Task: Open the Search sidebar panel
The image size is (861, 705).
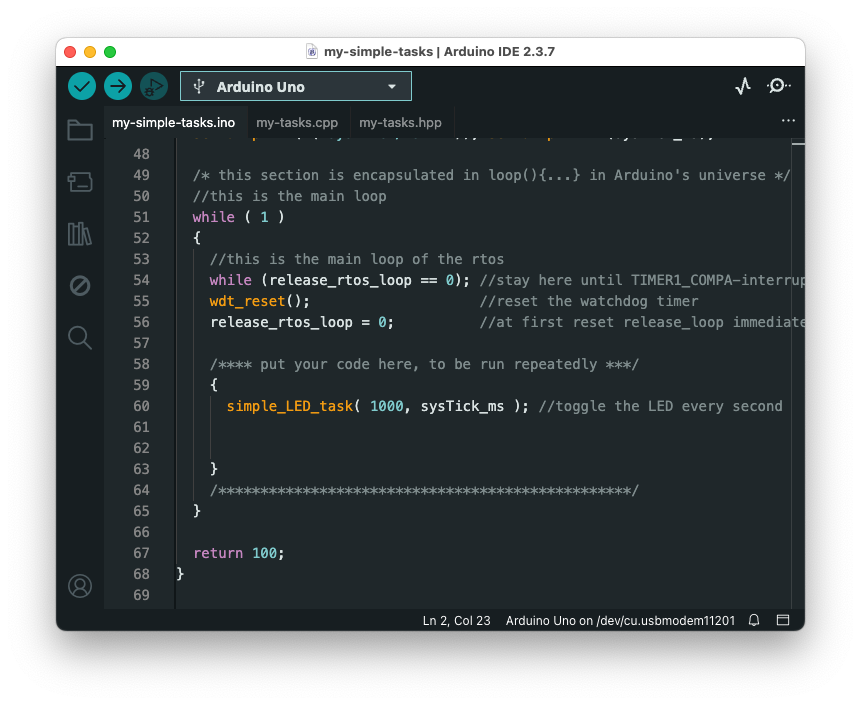Action: tap(80, 338)
